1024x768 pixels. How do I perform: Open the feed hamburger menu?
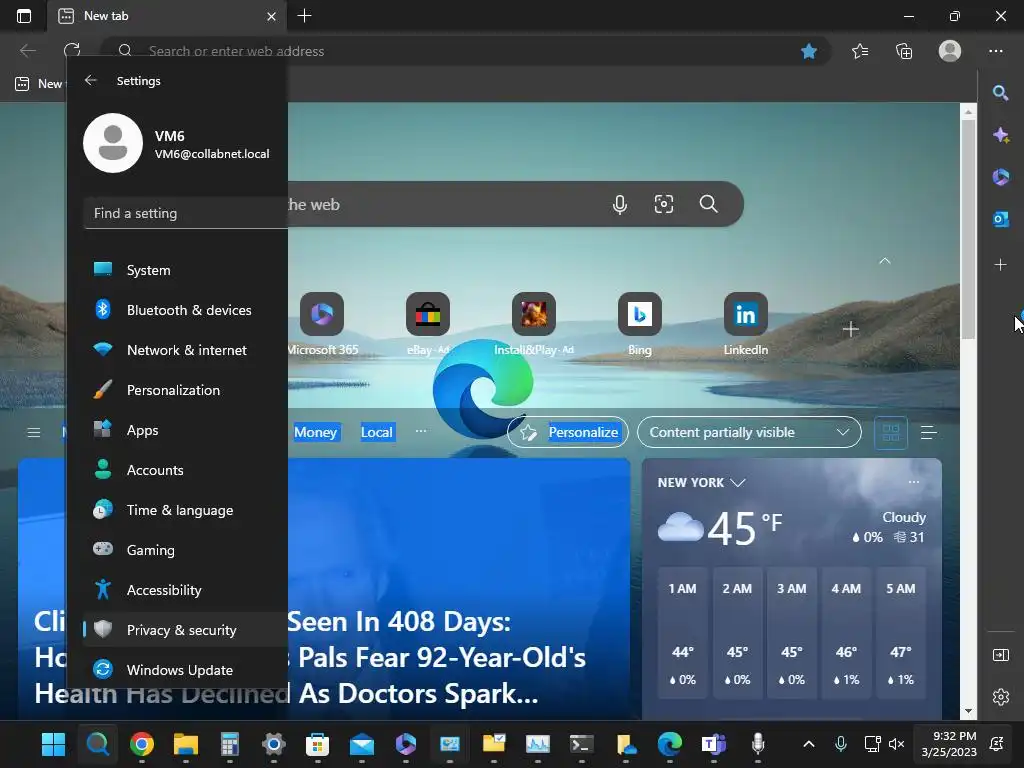pos(34,432)
